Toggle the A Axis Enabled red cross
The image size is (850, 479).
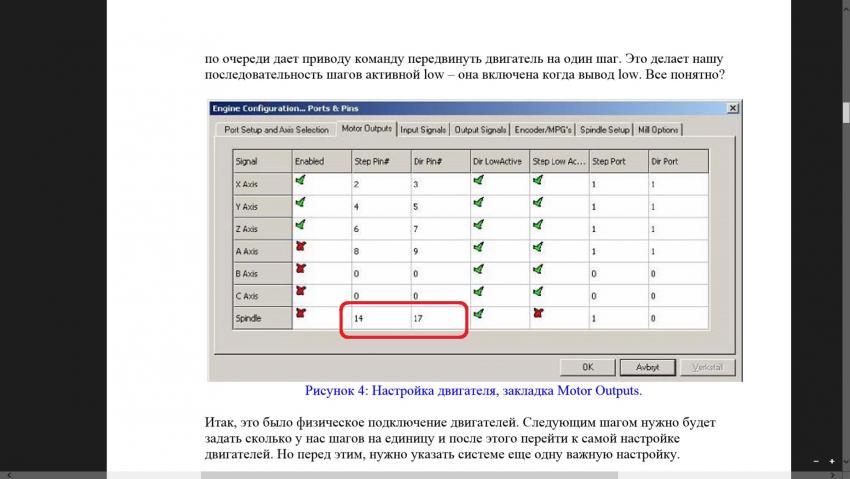tap(300, 247)
